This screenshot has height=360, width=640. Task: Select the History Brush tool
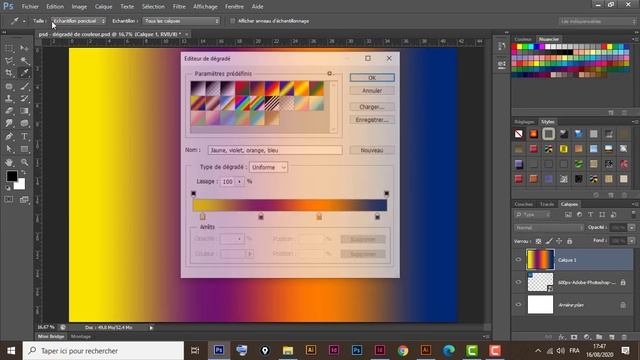[x=24, y=98]
